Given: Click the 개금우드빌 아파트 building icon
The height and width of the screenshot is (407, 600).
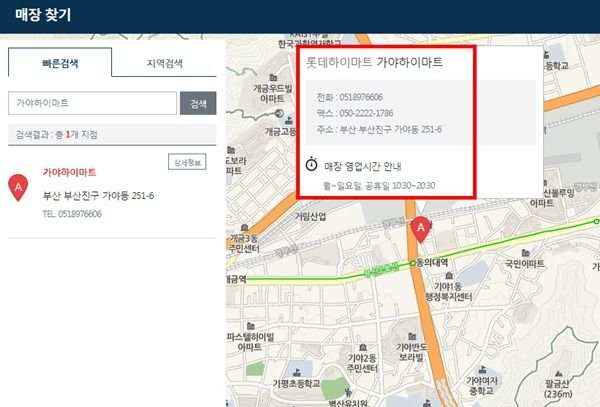Looking at the screenshot, I should pos(273,78).
